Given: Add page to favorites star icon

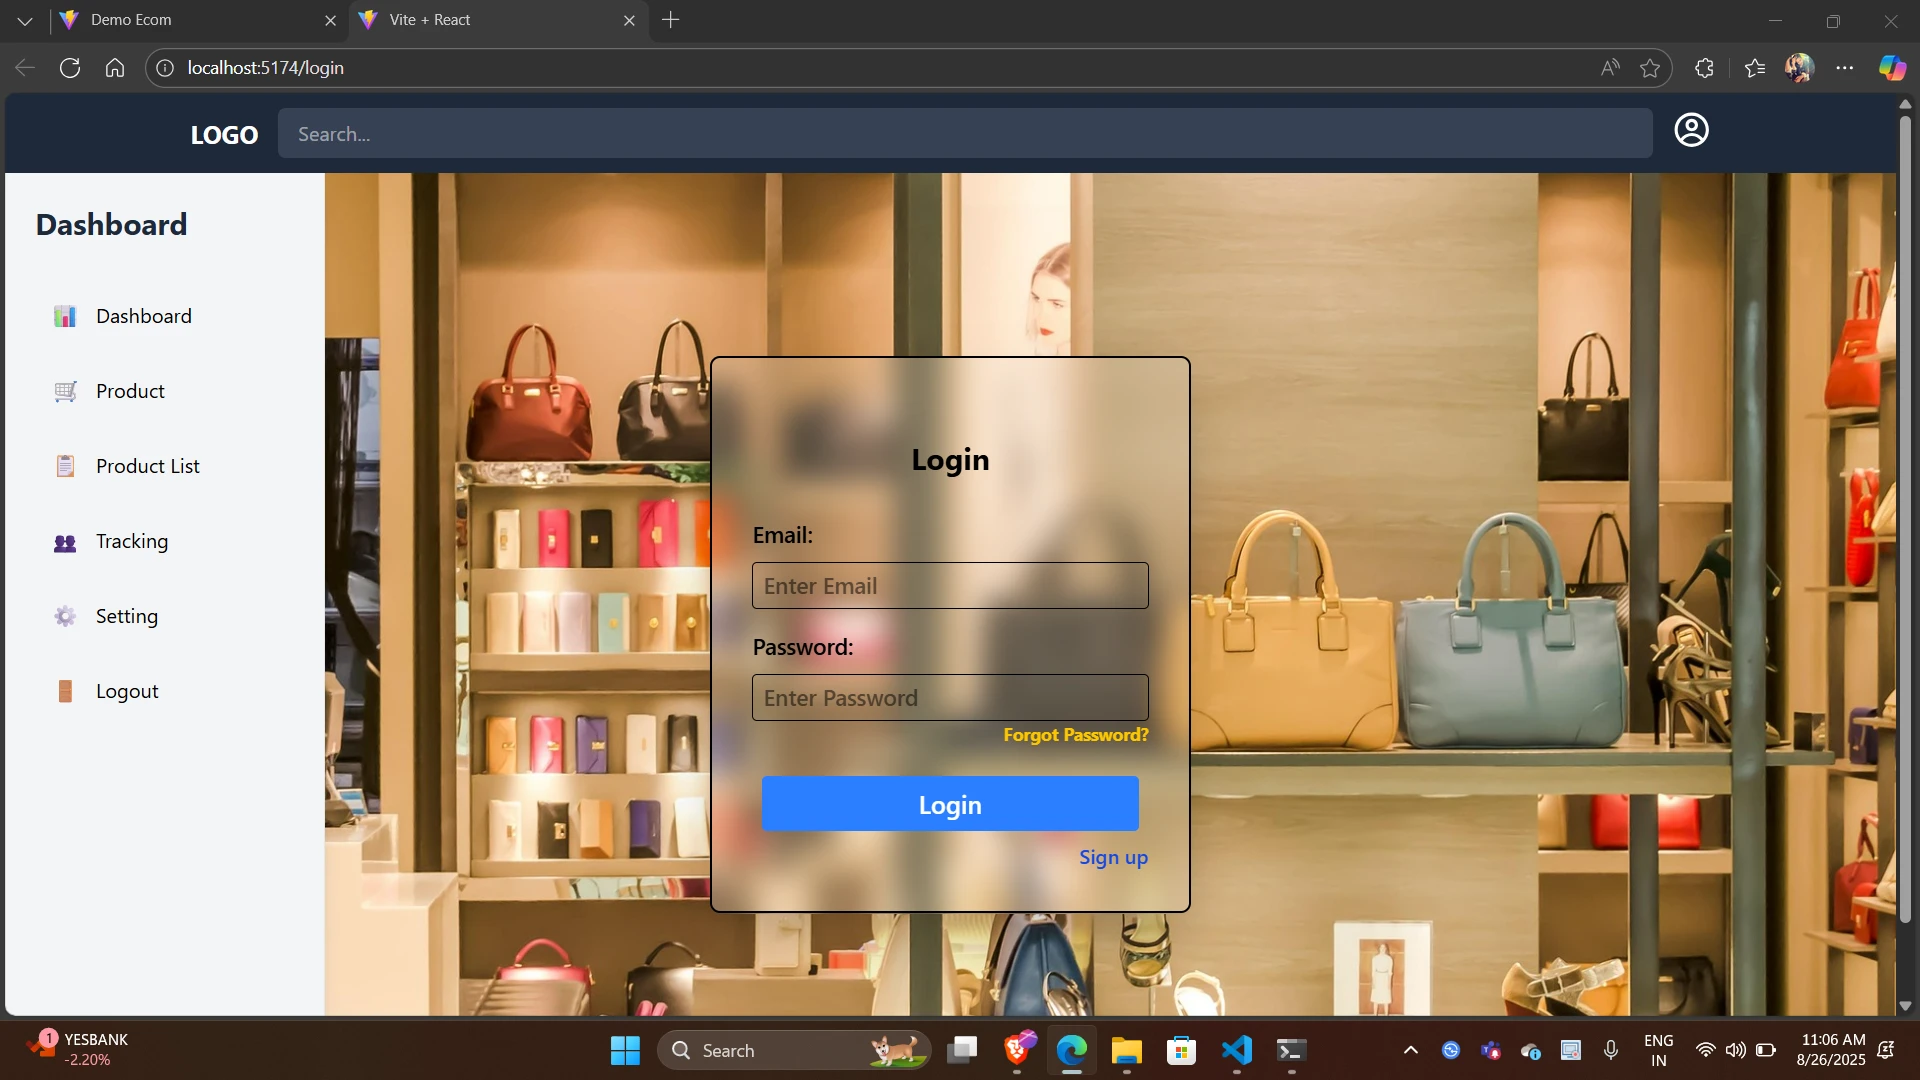Looking at the screenshot, I should [x=1650, y=68].
